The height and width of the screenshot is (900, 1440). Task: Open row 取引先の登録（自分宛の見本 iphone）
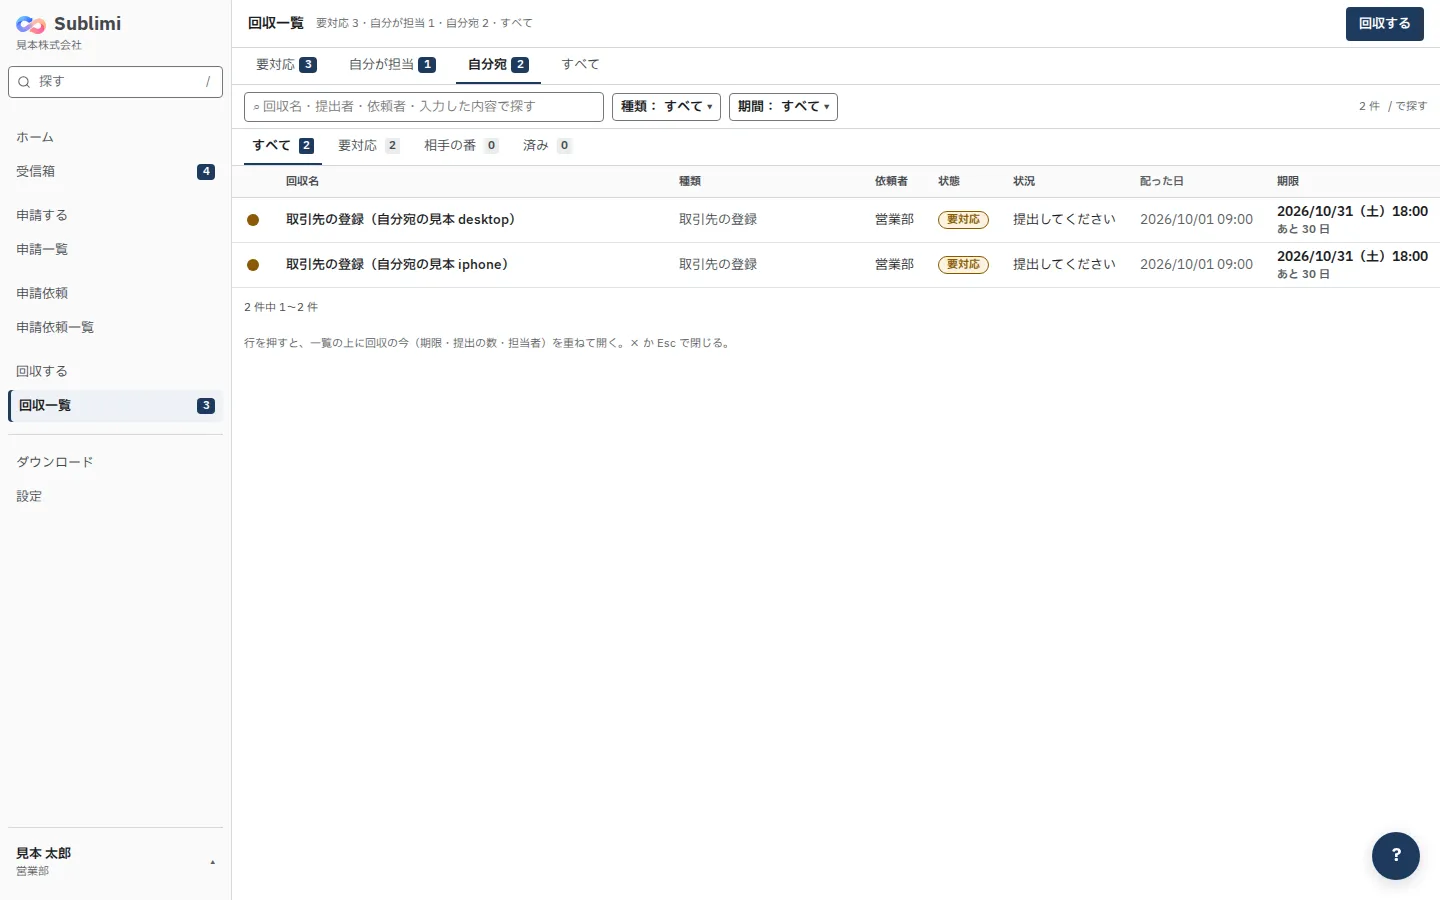click(x=836, y=265)
